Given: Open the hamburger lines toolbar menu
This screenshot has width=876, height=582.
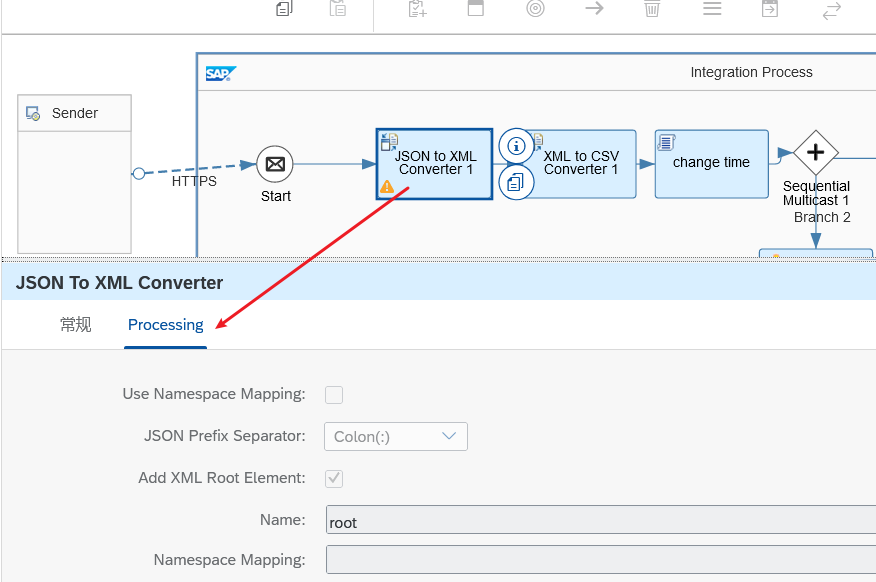Looking at the screenshot, I should tap(712, 9).
